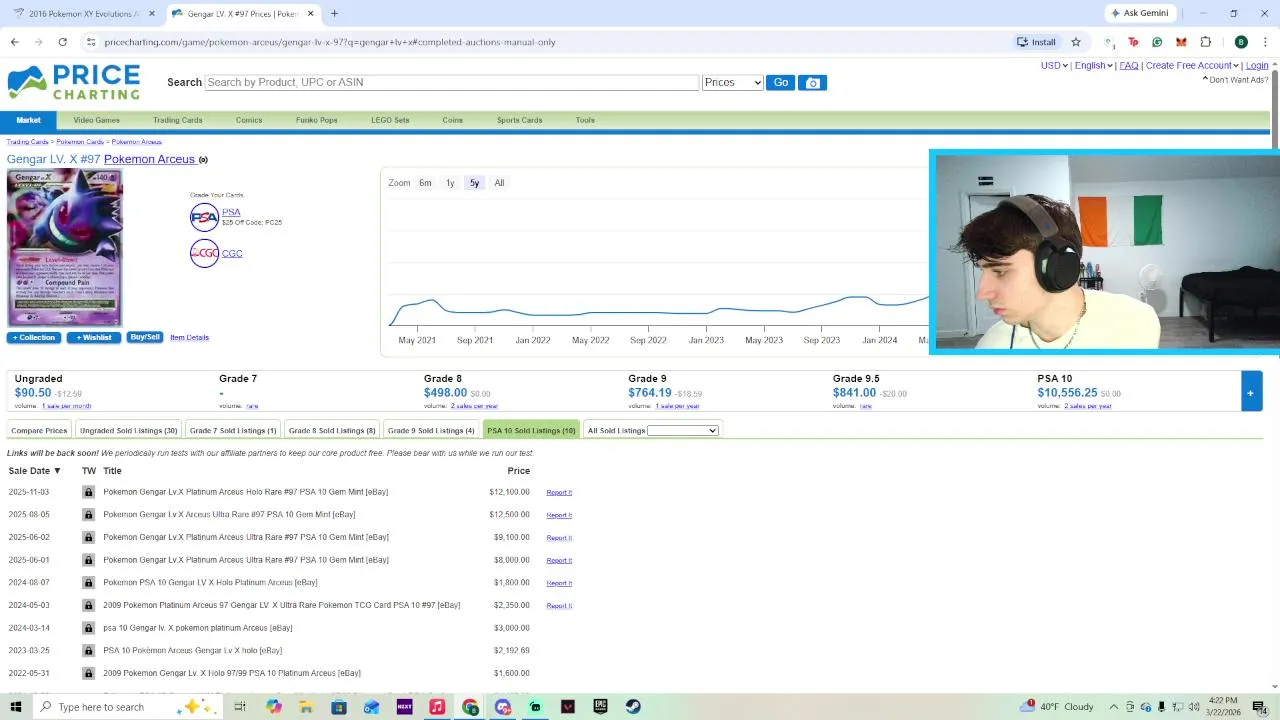This screenshot has width=1280, height=720.
Task: Open the Video Games menu
Action: (x=96, y=120)
